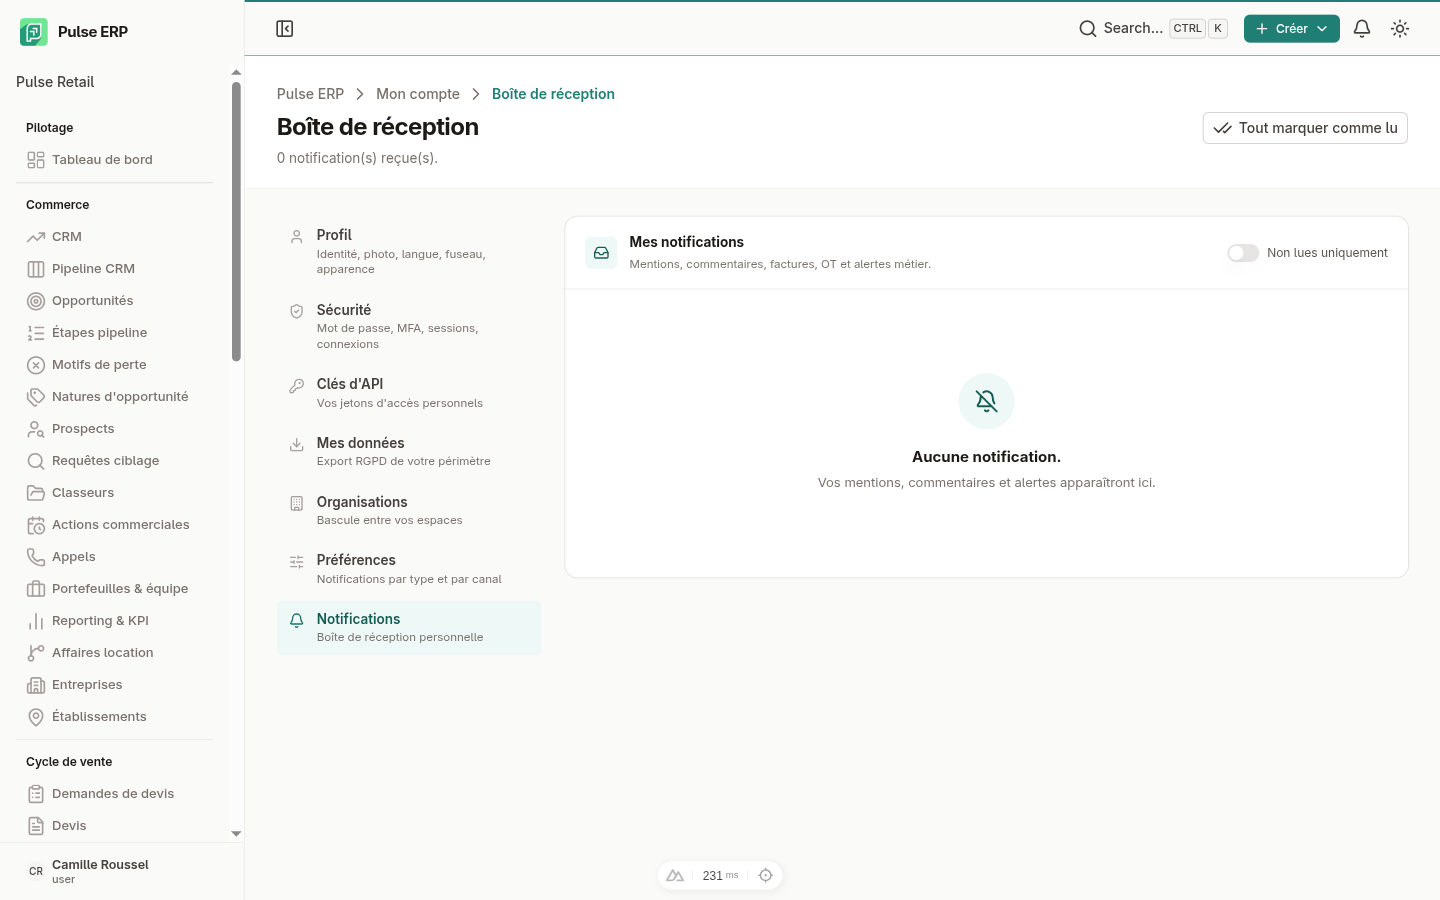
Task: Collapse the sidebar panel toggle icon
Action: coord(285,29)
